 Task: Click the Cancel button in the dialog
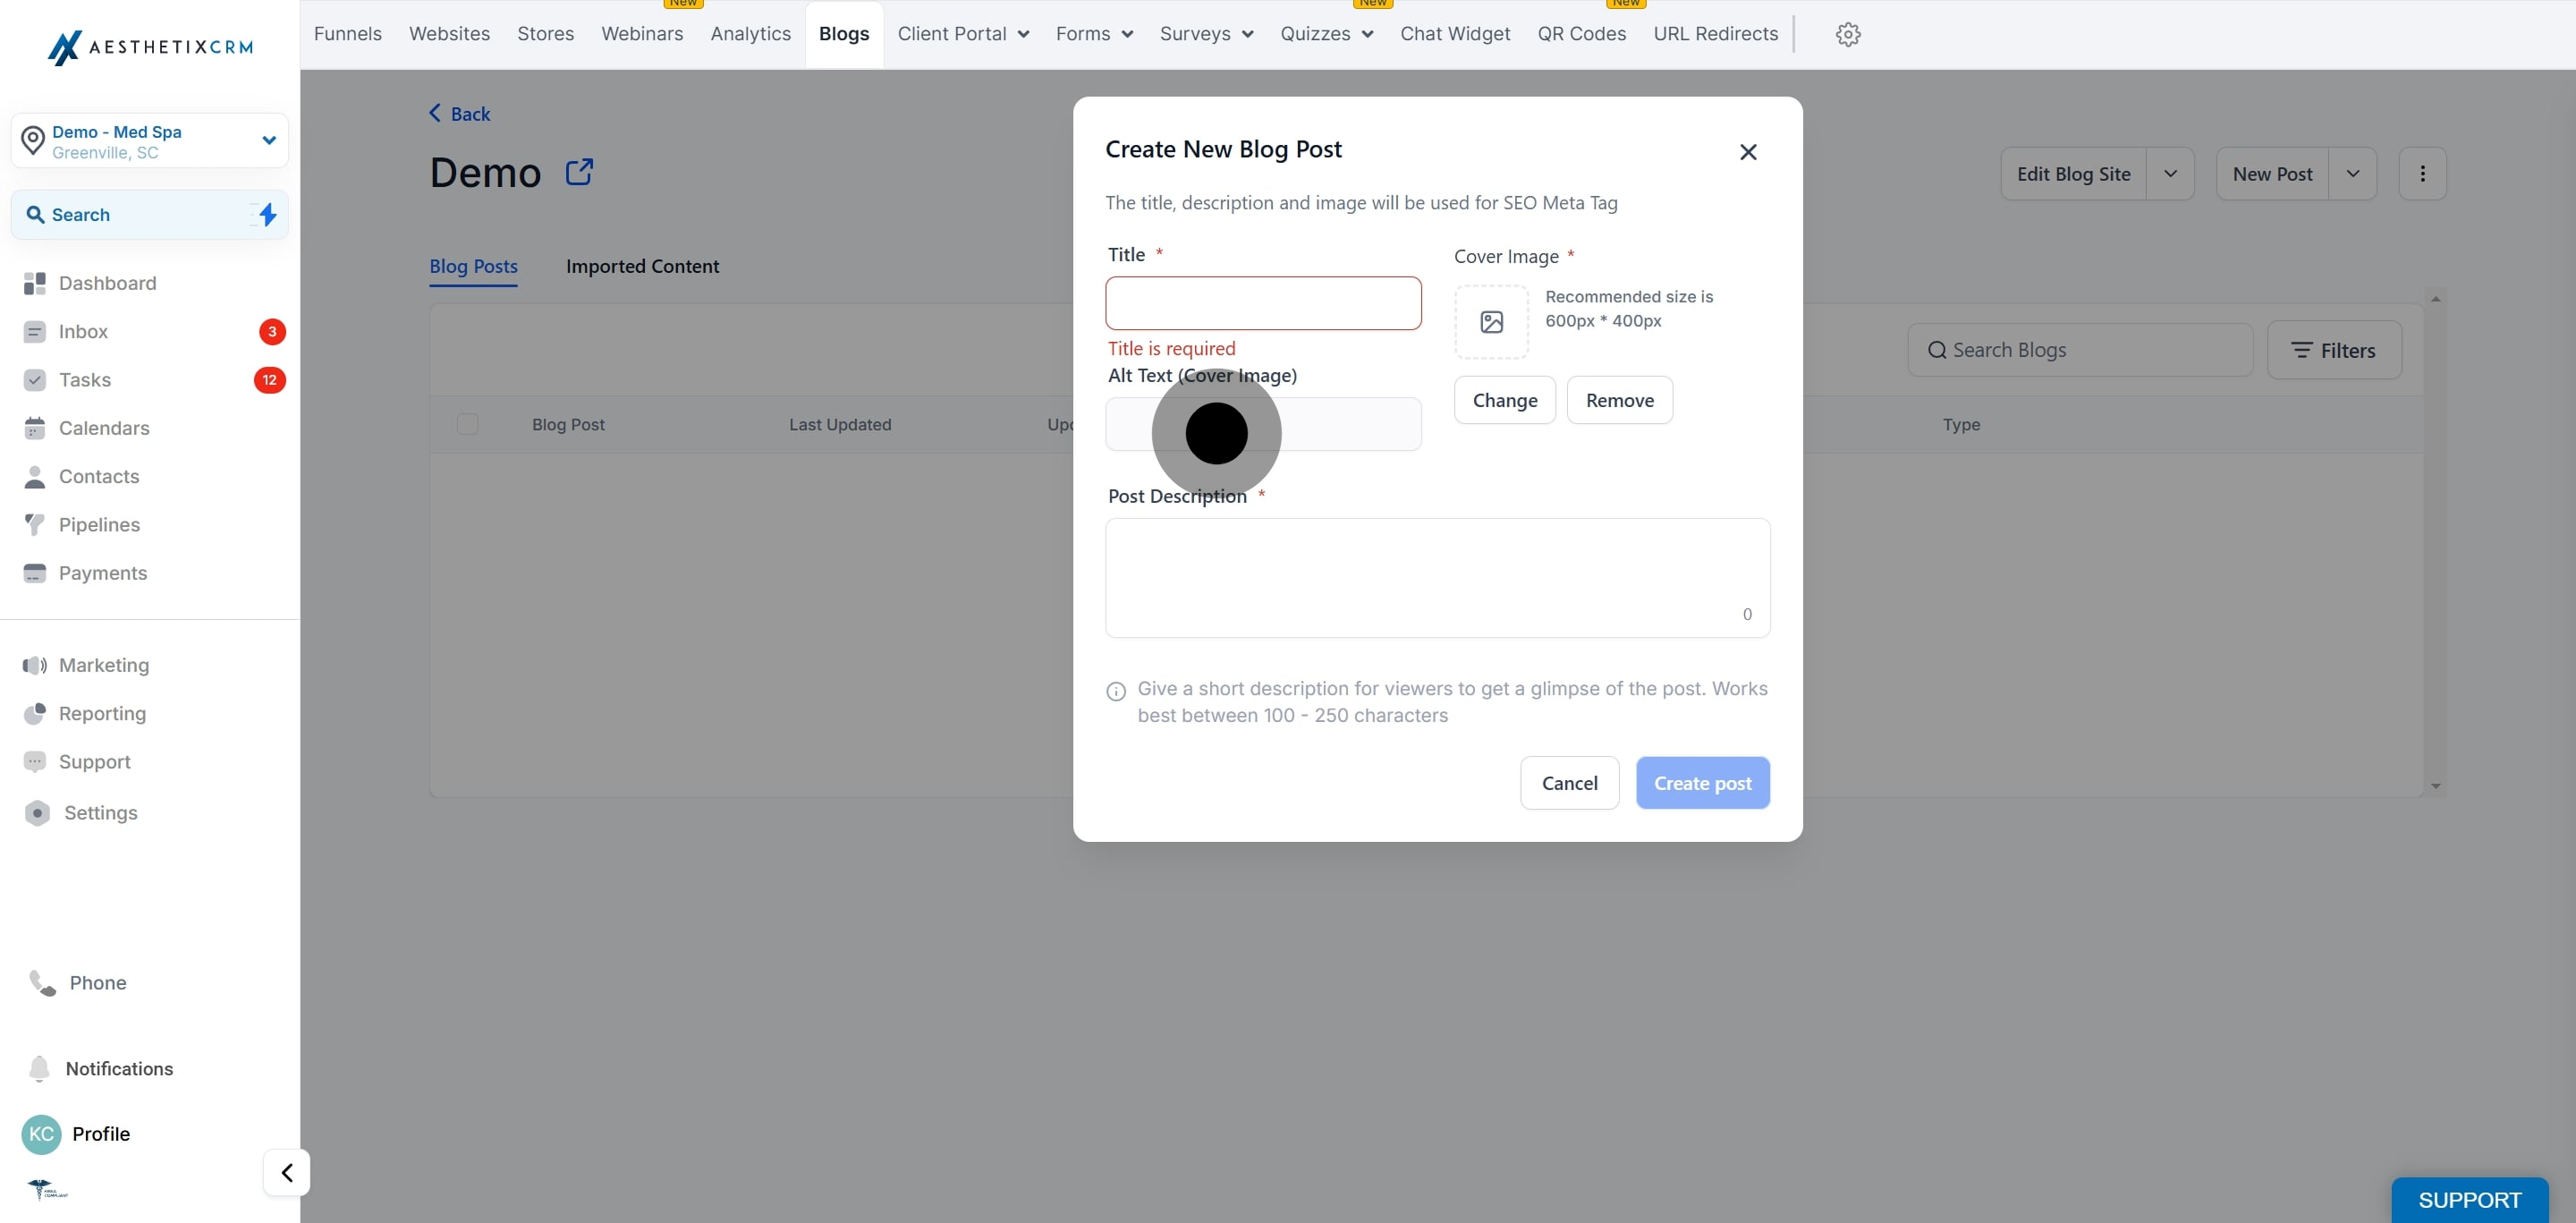[1569, 783]
